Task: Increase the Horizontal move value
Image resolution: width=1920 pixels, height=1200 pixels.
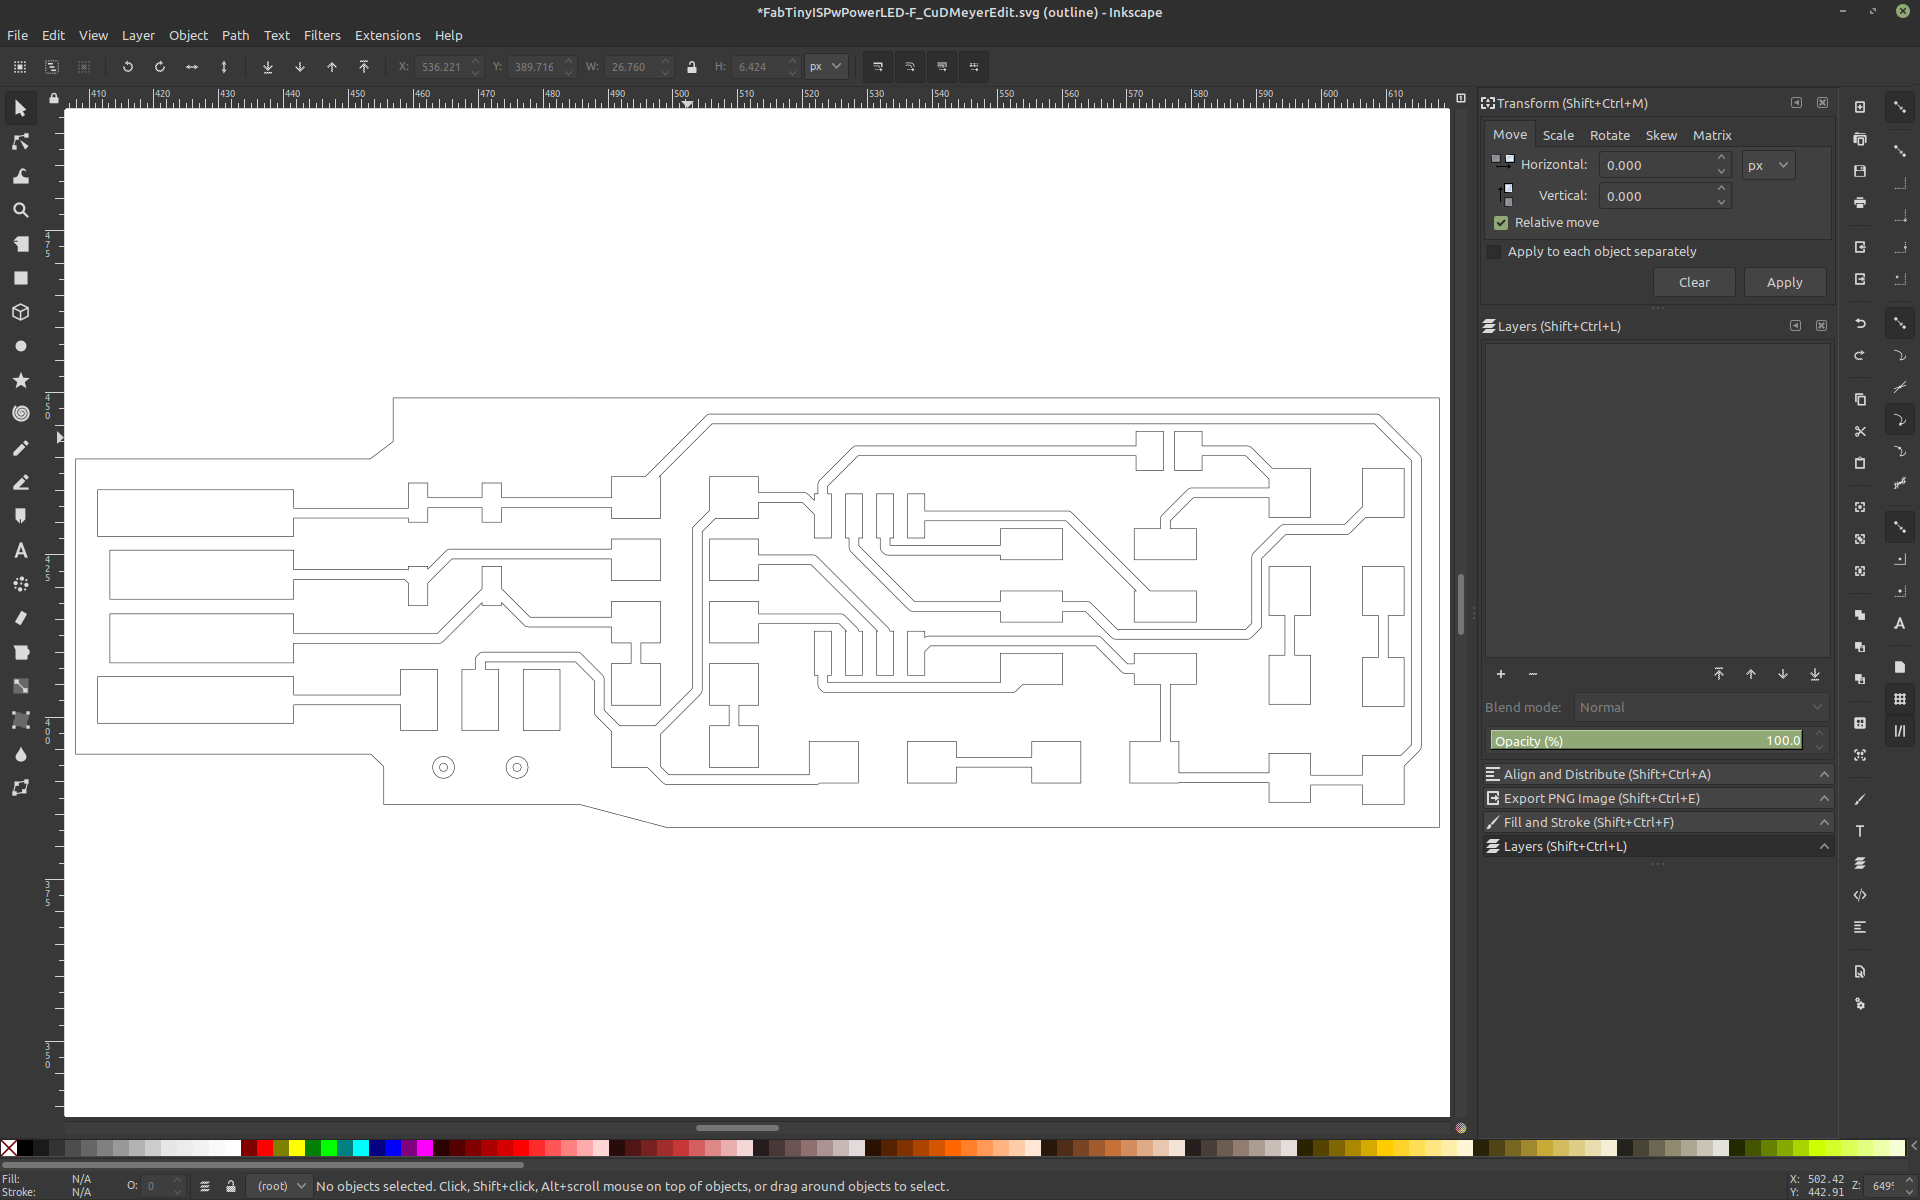Action: click(x=1721, y=158)
